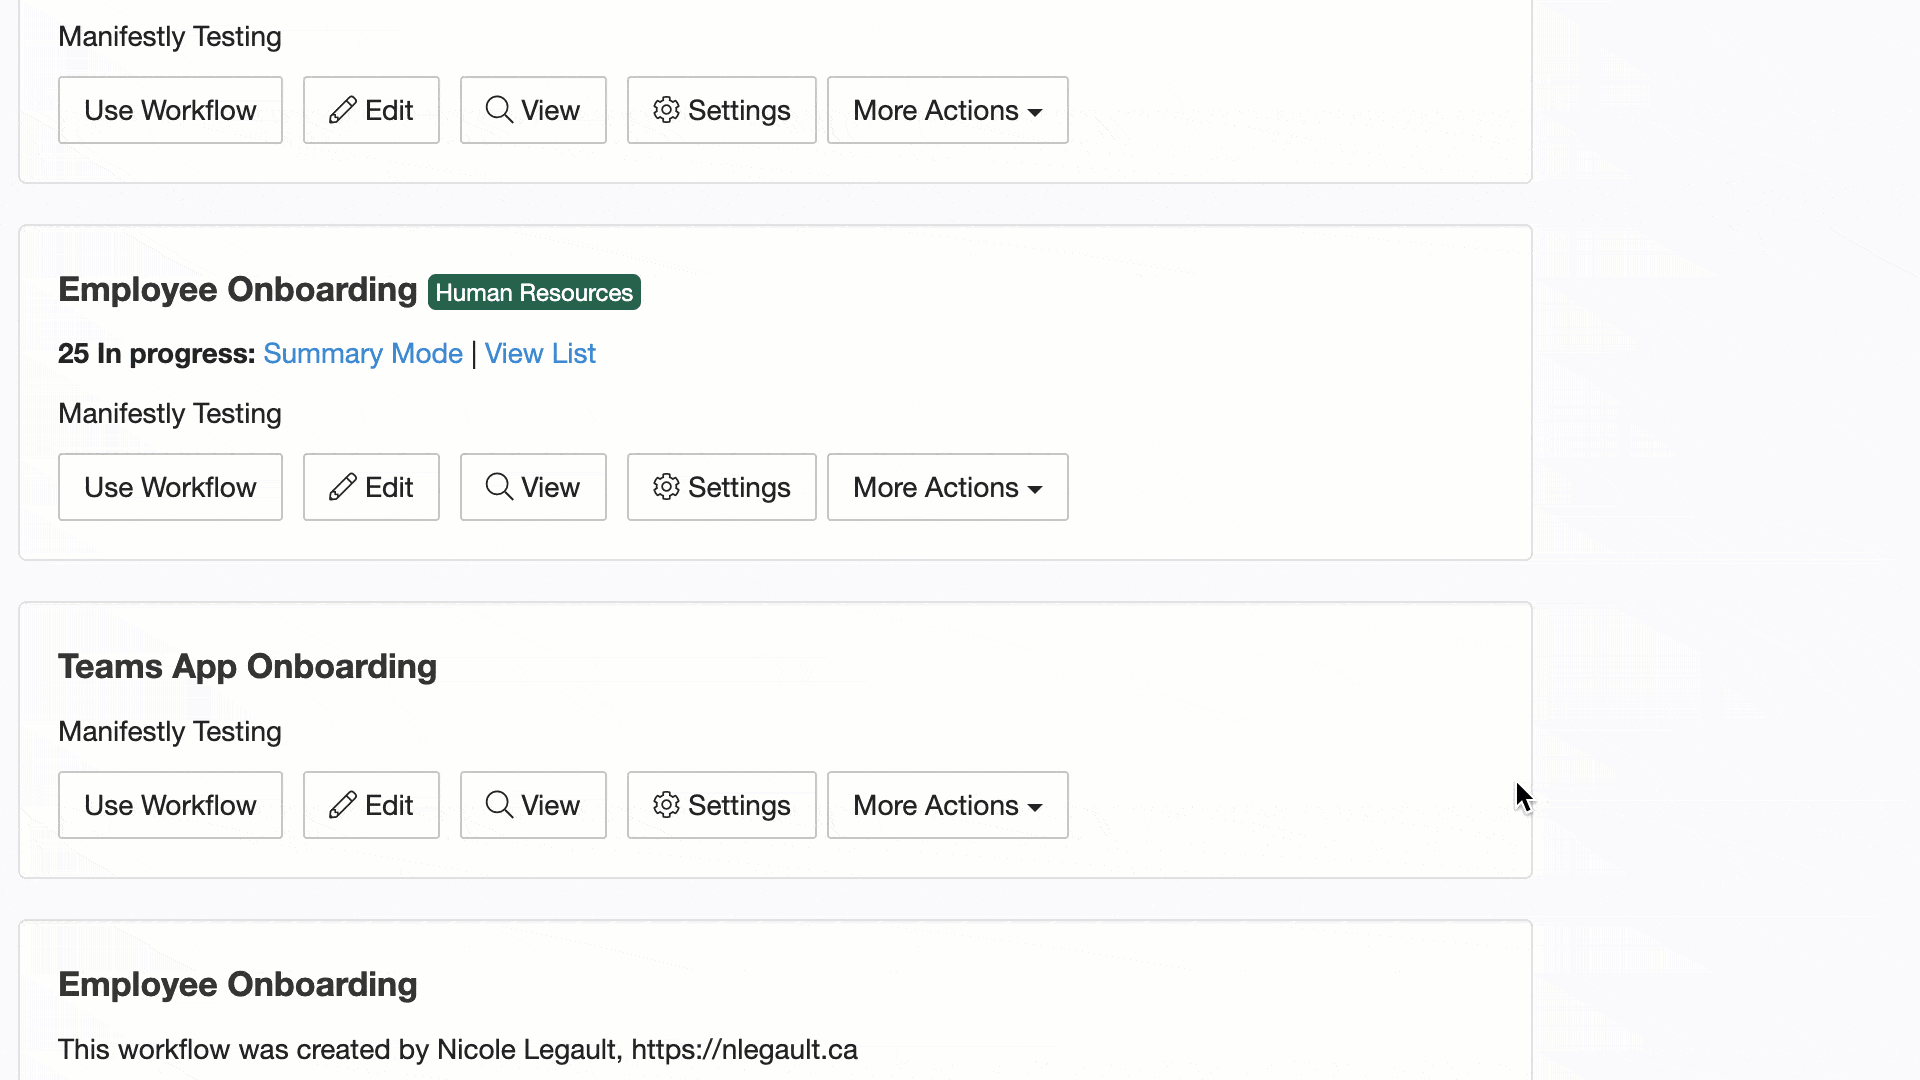Open More Actions menu for Teams App Onboarding
The width and height of the screenshot is (1920, 1080).
pyautogui.click(x=947, y=805)
